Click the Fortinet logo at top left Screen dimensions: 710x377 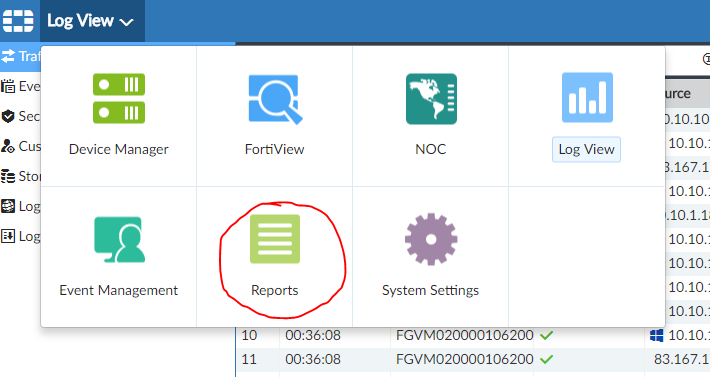[x=18, y=21]
